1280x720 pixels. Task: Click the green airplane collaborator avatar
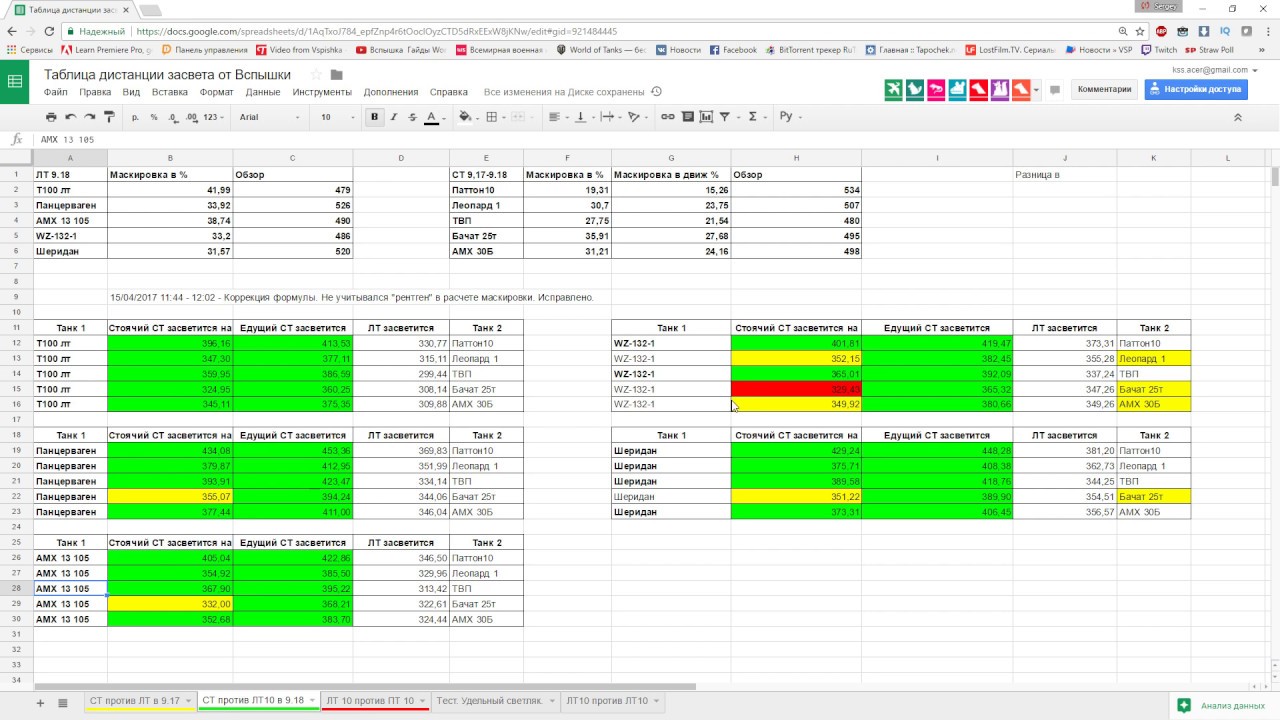894,89
